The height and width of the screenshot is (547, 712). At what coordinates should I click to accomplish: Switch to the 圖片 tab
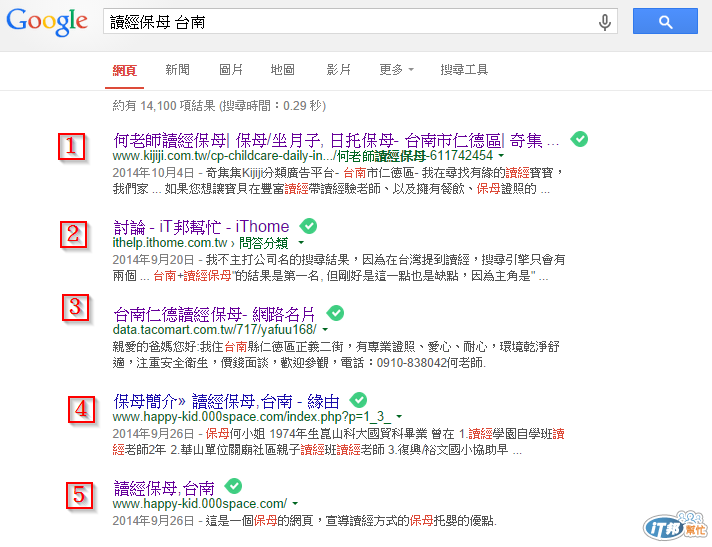(231, 69)
